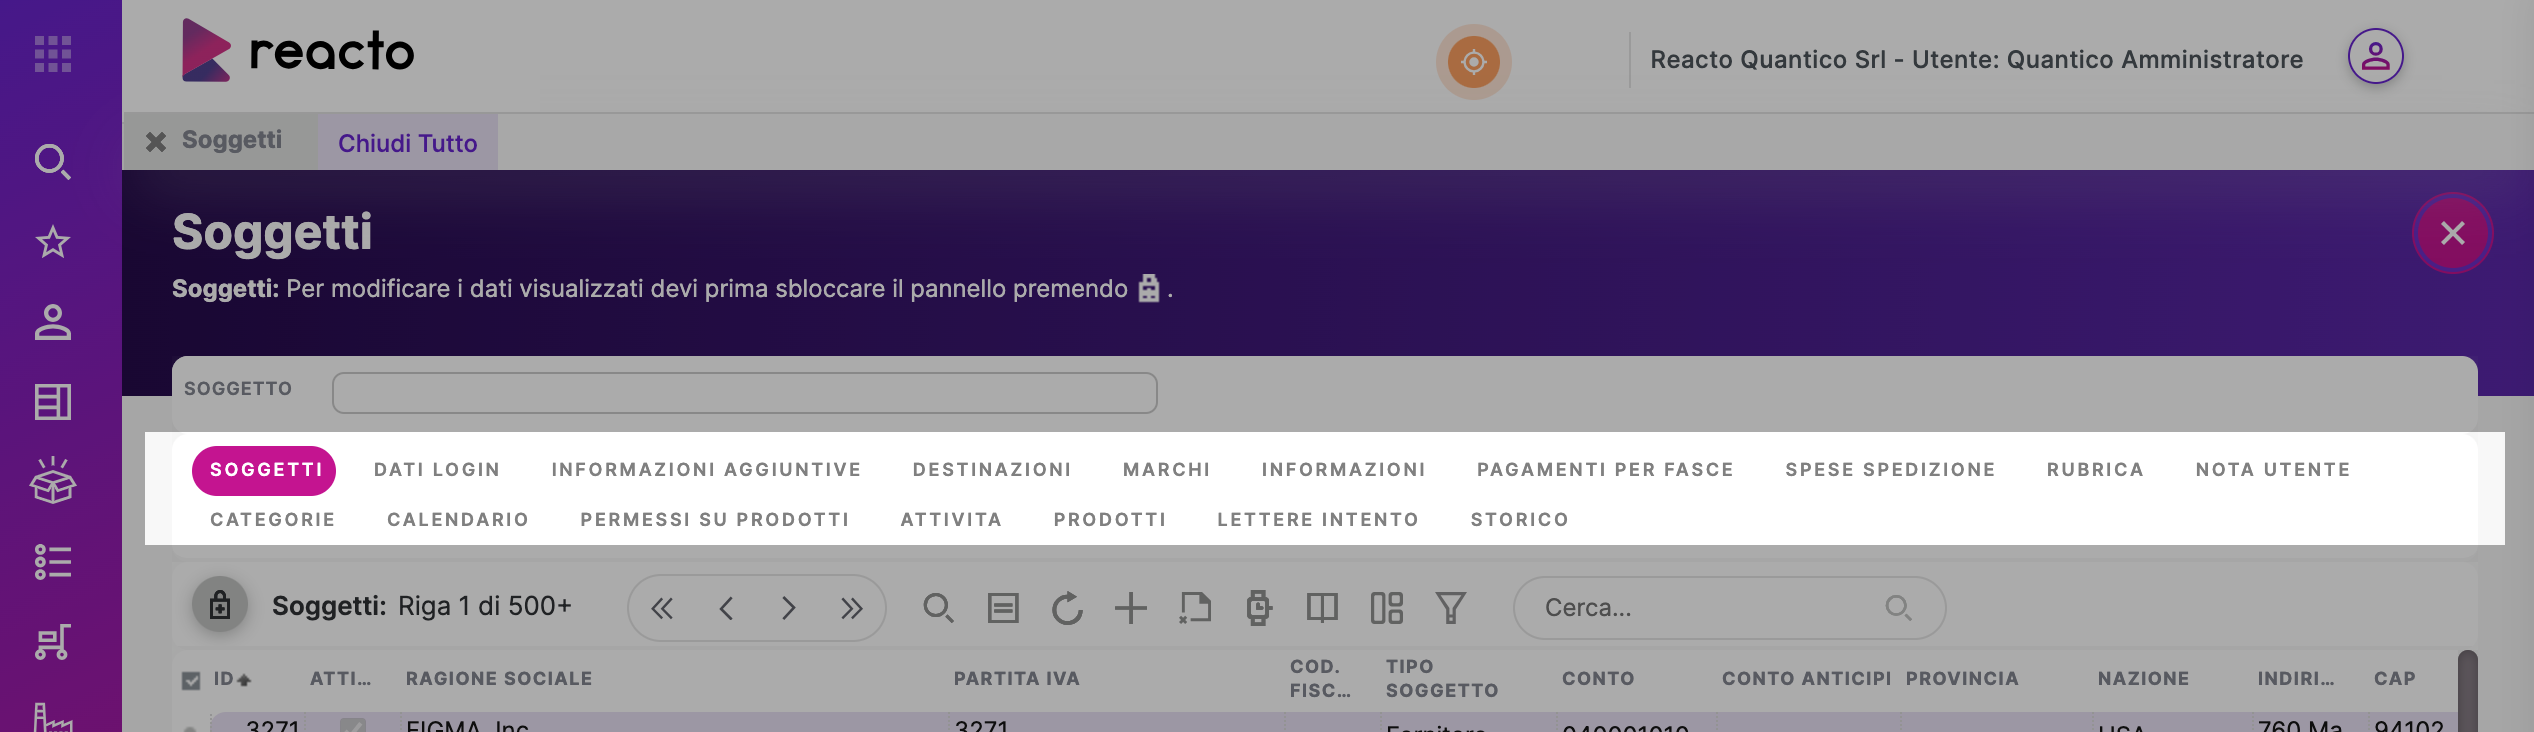
Task: Open the filter funnel icon in the toolbar
Action: pos(1450,608)
